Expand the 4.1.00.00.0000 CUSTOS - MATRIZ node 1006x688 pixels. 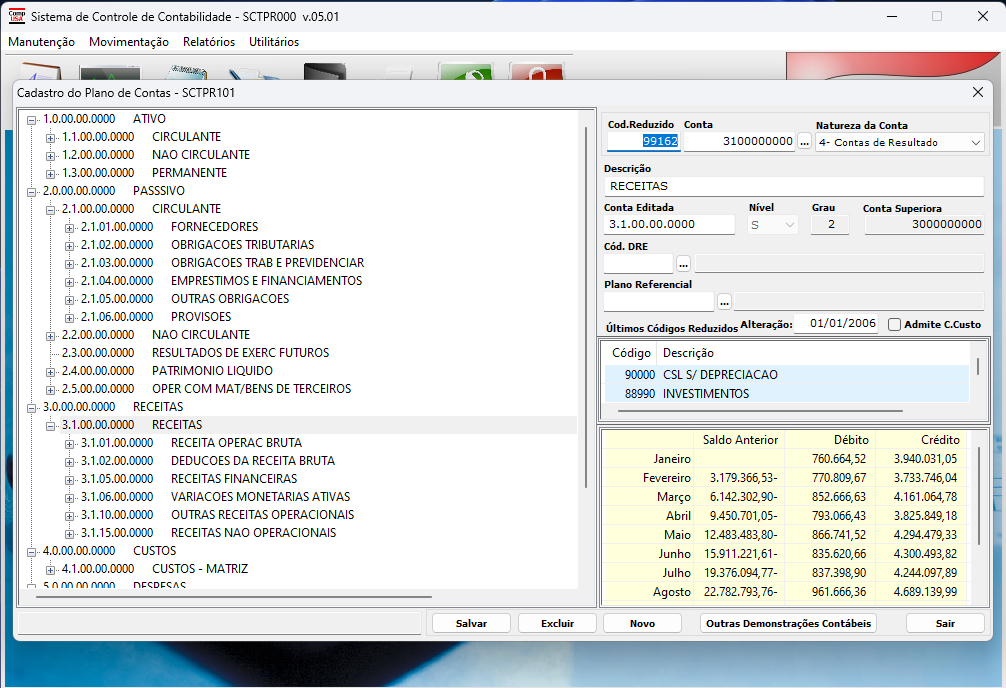coord(51,569)
